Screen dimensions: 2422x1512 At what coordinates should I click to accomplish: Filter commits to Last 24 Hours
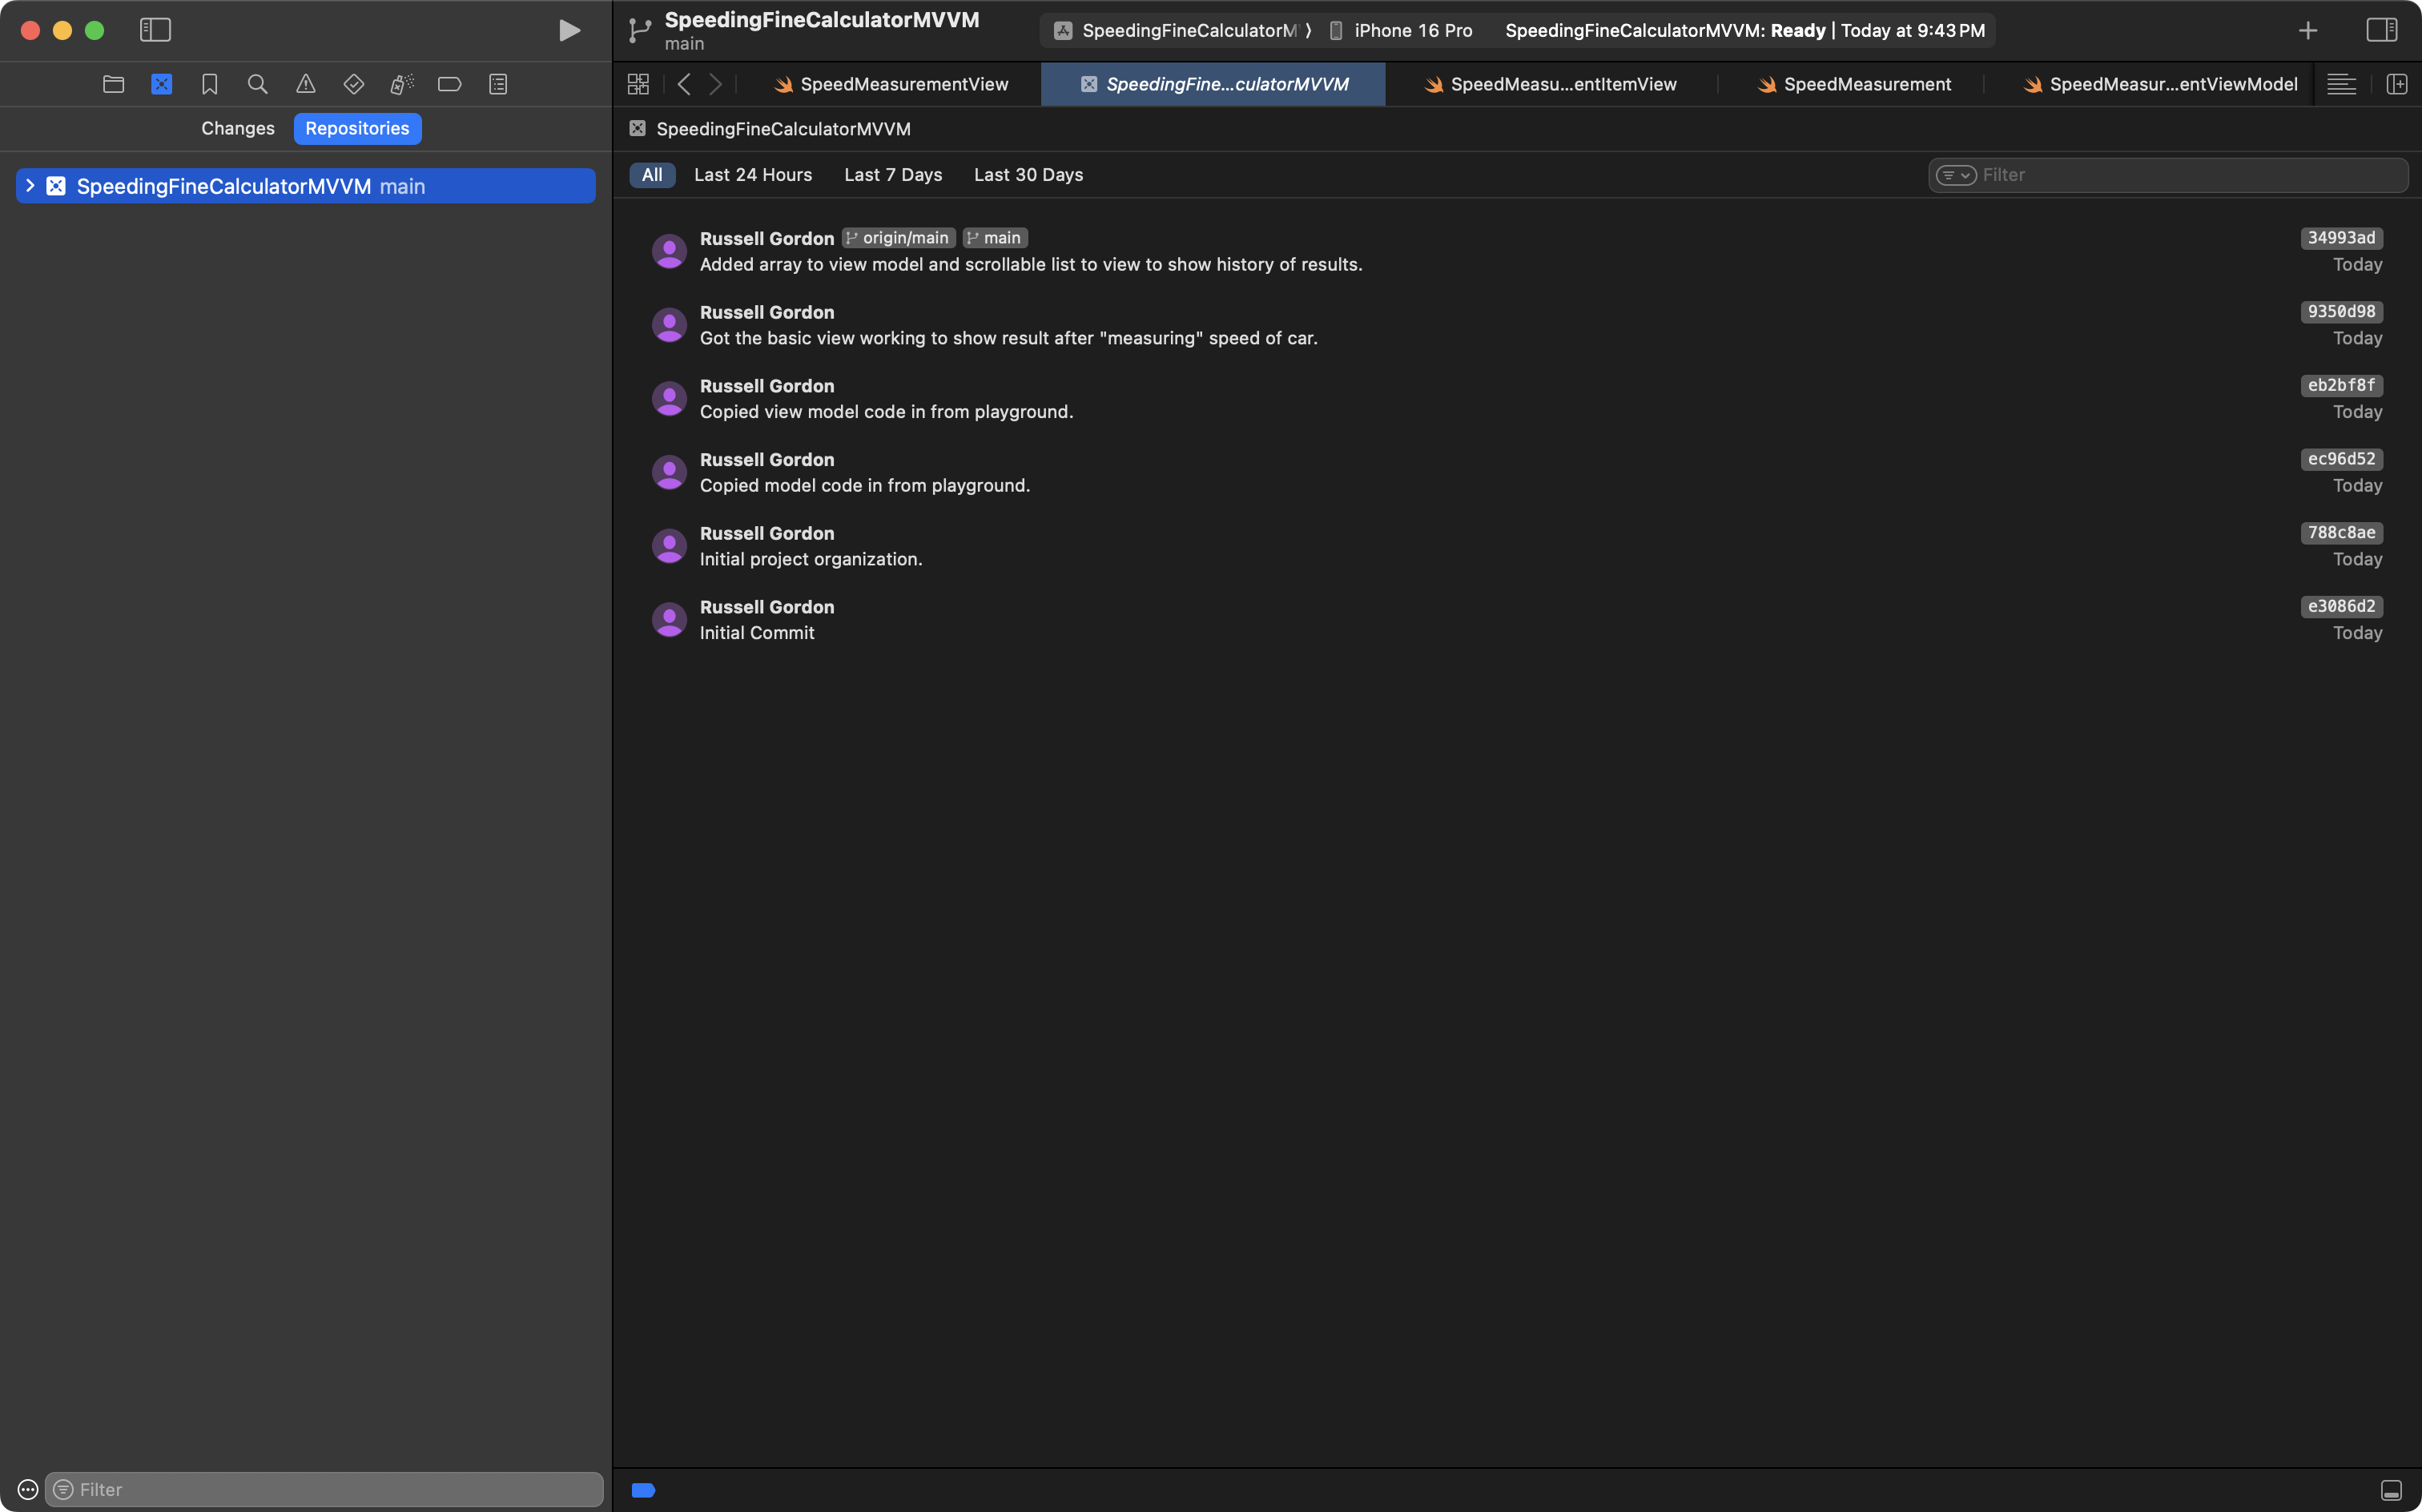pyautogui.click(x=752, y=175)
